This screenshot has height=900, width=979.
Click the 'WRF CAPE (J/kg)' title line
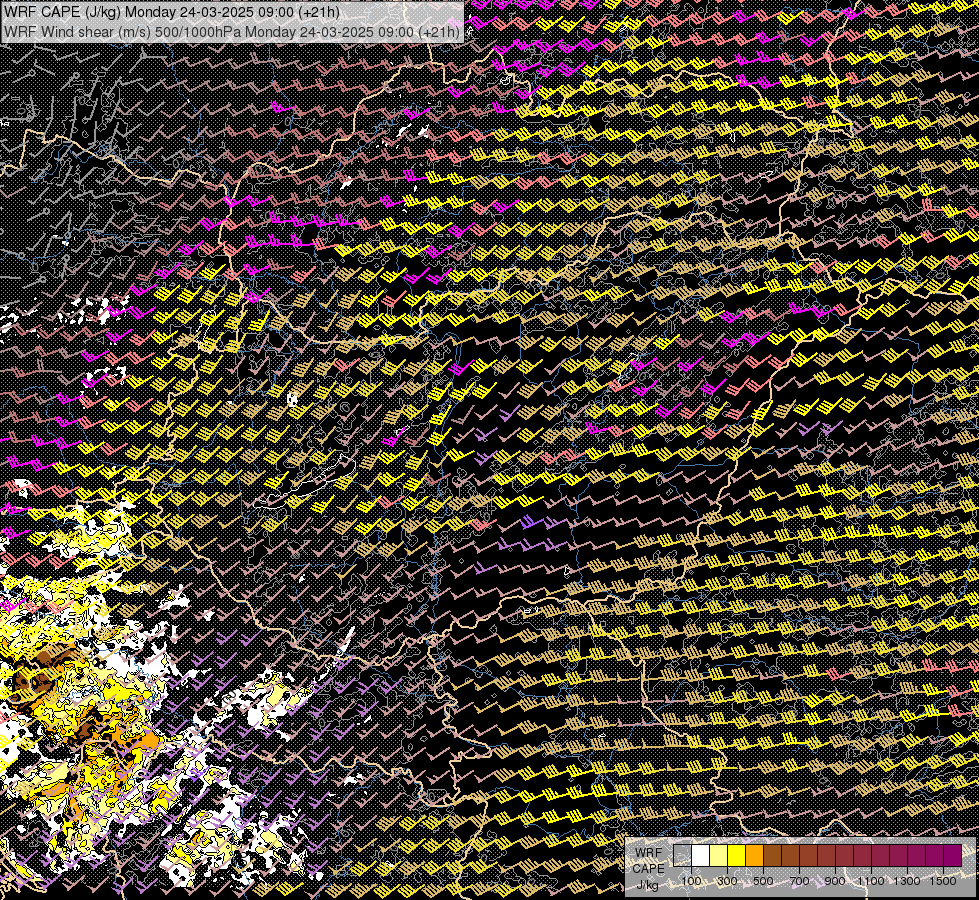pos(172,12)
